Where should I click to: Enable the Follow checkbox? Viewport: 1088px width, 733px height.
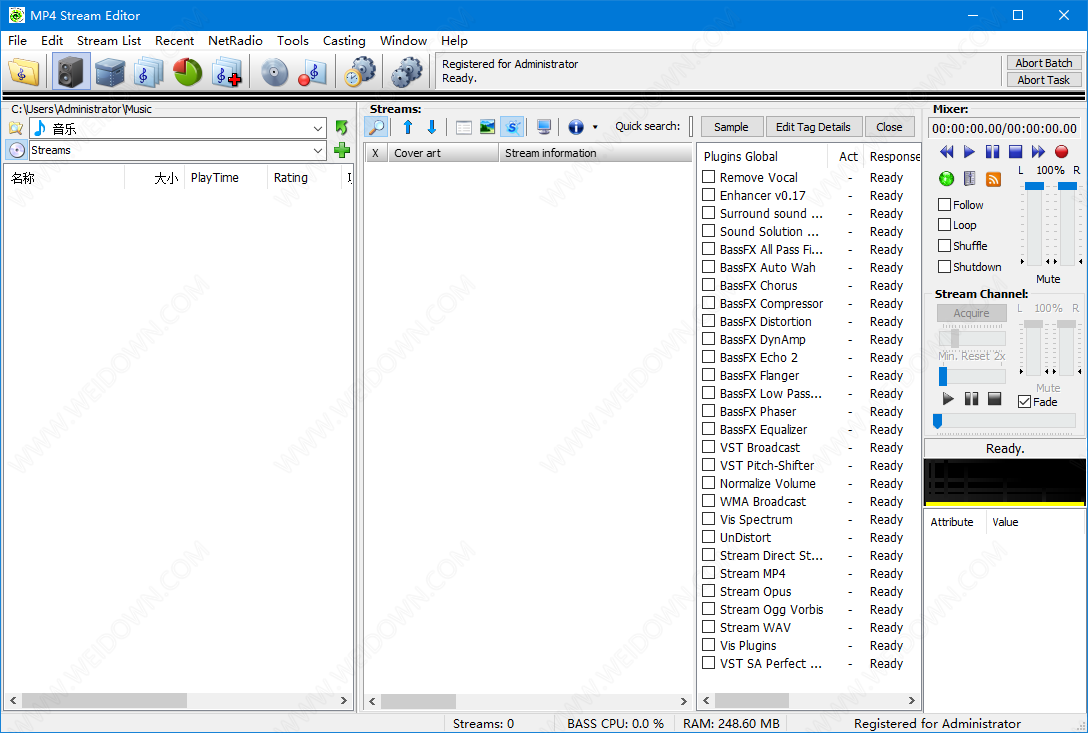[x=944, y=205]
